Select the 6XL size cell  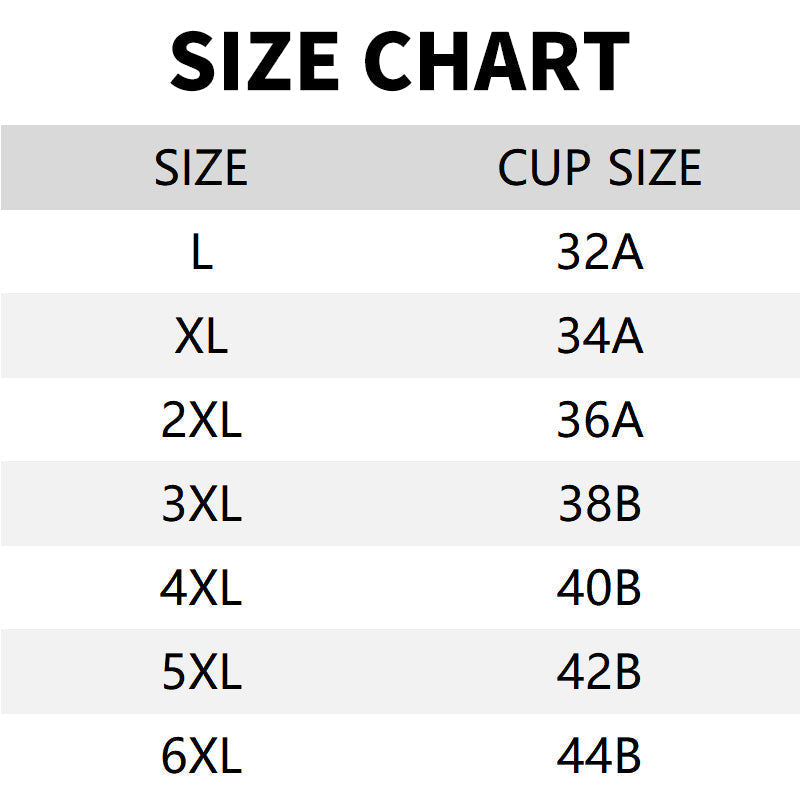point(202,756)
